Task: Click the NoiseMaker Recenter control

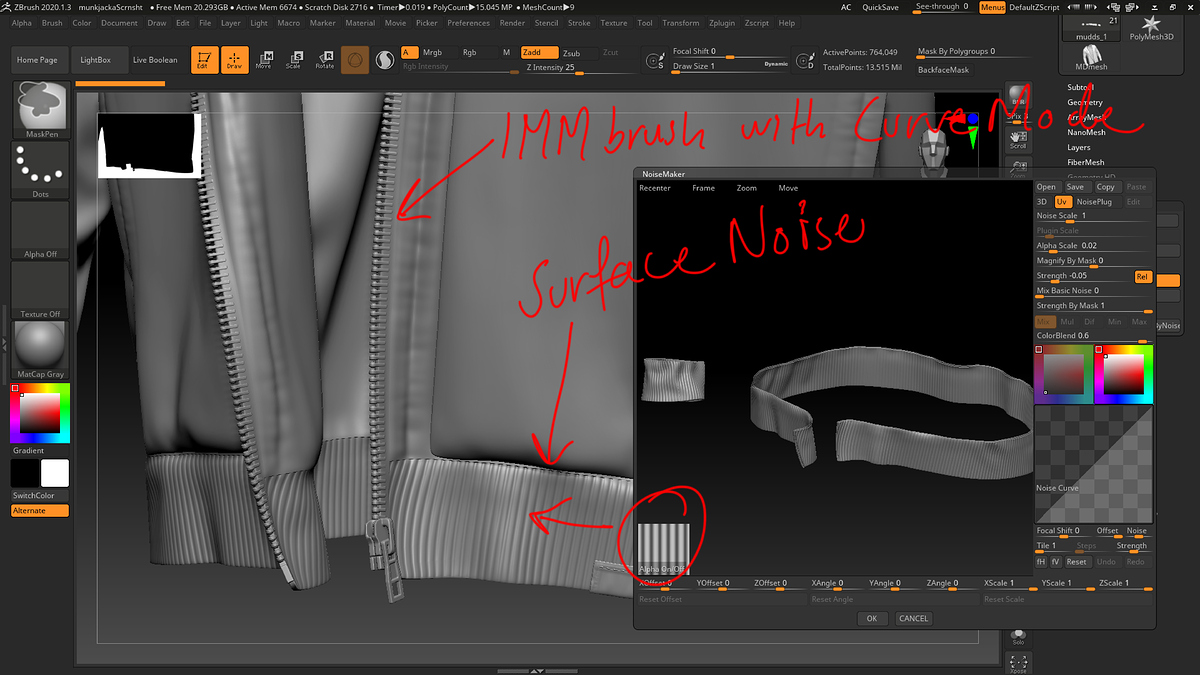Action: (655, 188)
